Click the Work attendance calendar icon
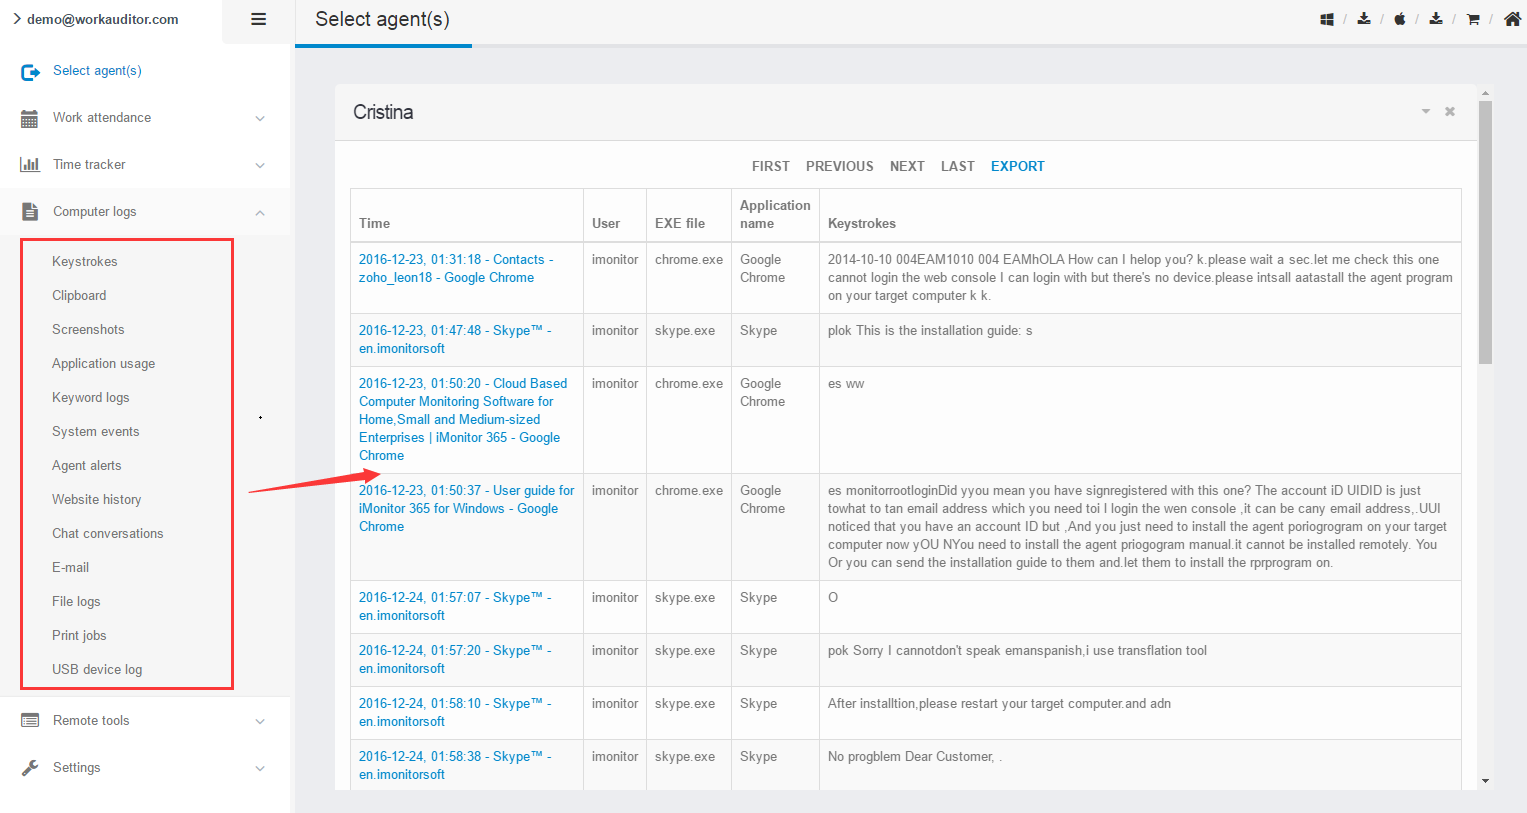The image size is (1527, 813). coord(30,118)
